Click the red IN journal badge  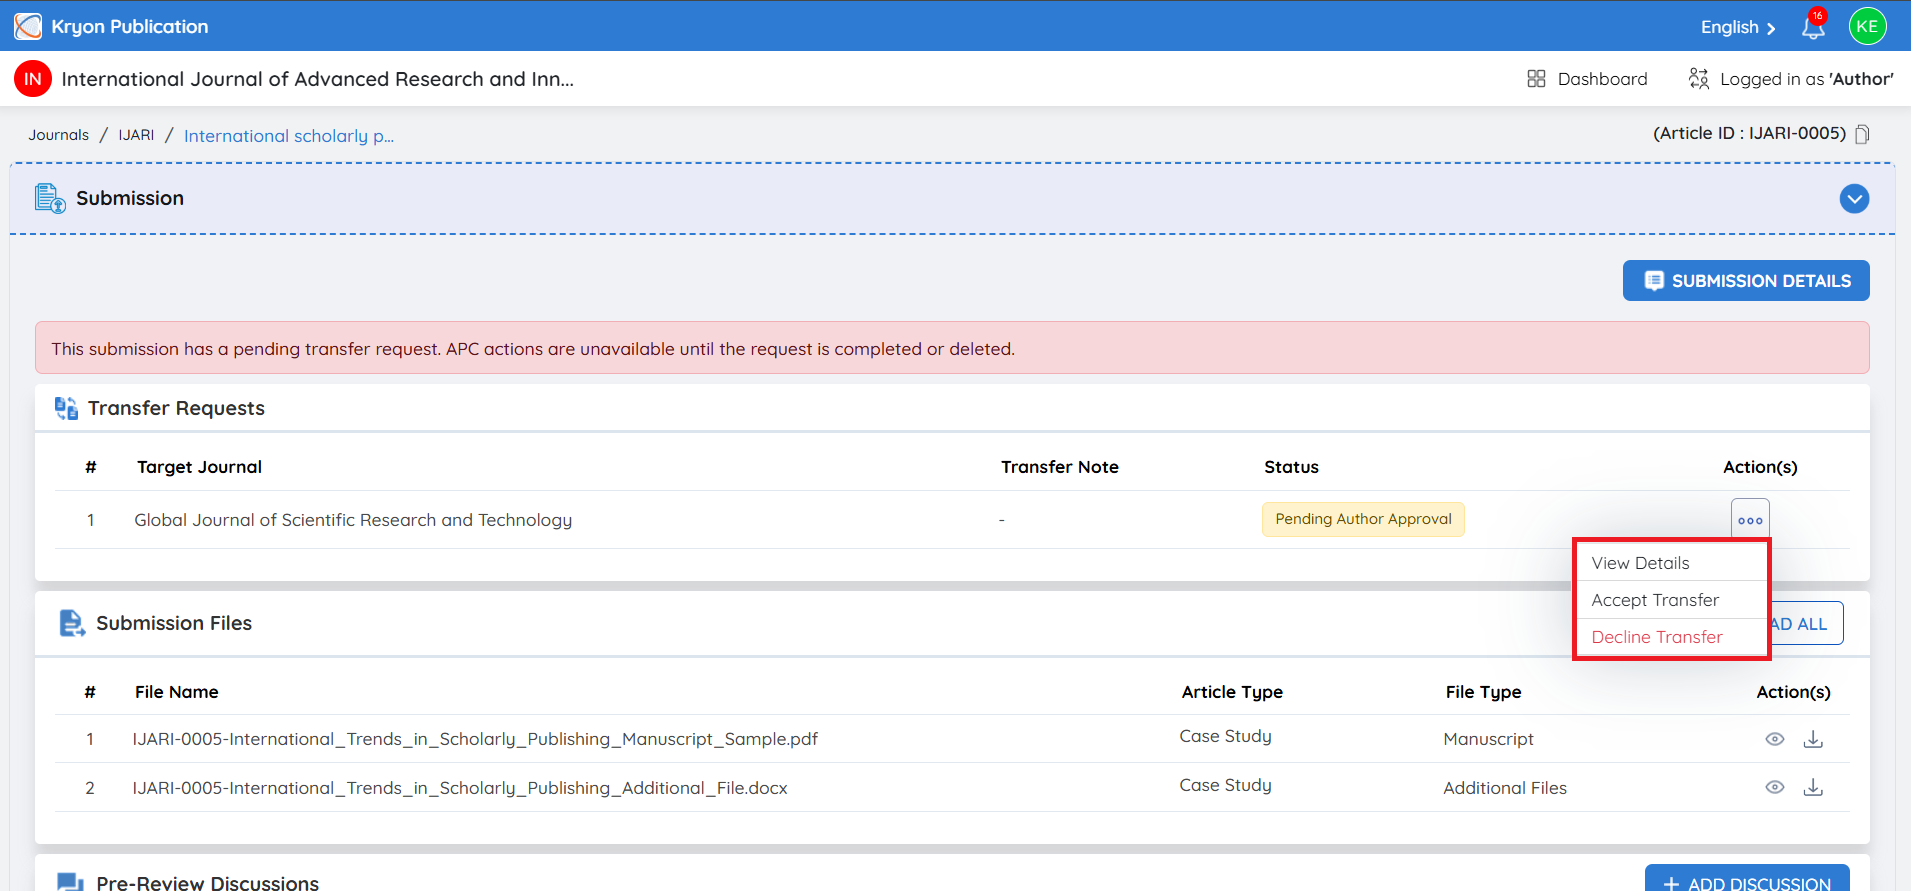click(33, 79)
